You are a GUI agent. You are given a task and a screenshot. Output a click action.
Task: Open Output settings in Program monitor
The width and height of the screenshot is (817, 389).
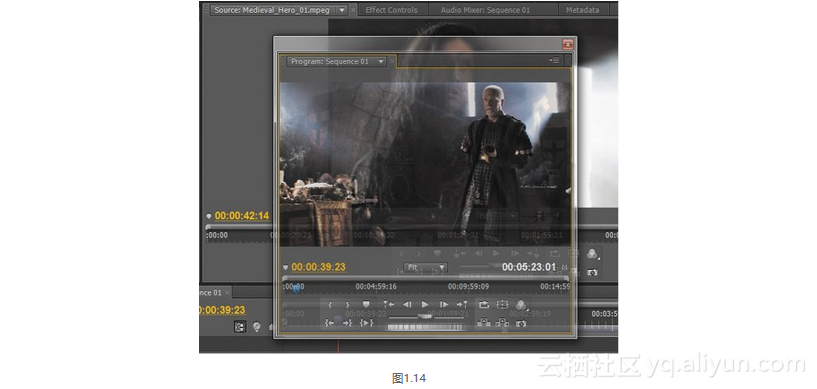click(521, 305)
